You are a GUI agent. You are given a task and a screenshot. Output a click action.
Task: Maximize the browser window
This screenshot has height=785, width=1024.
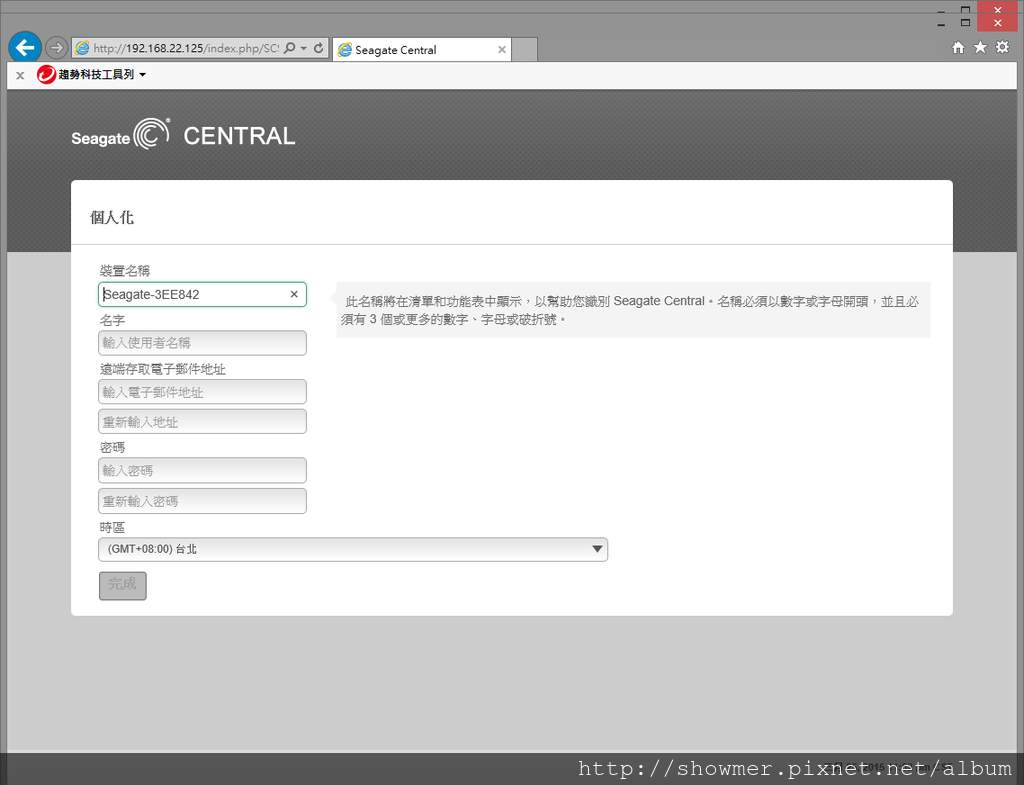(965, 22)
